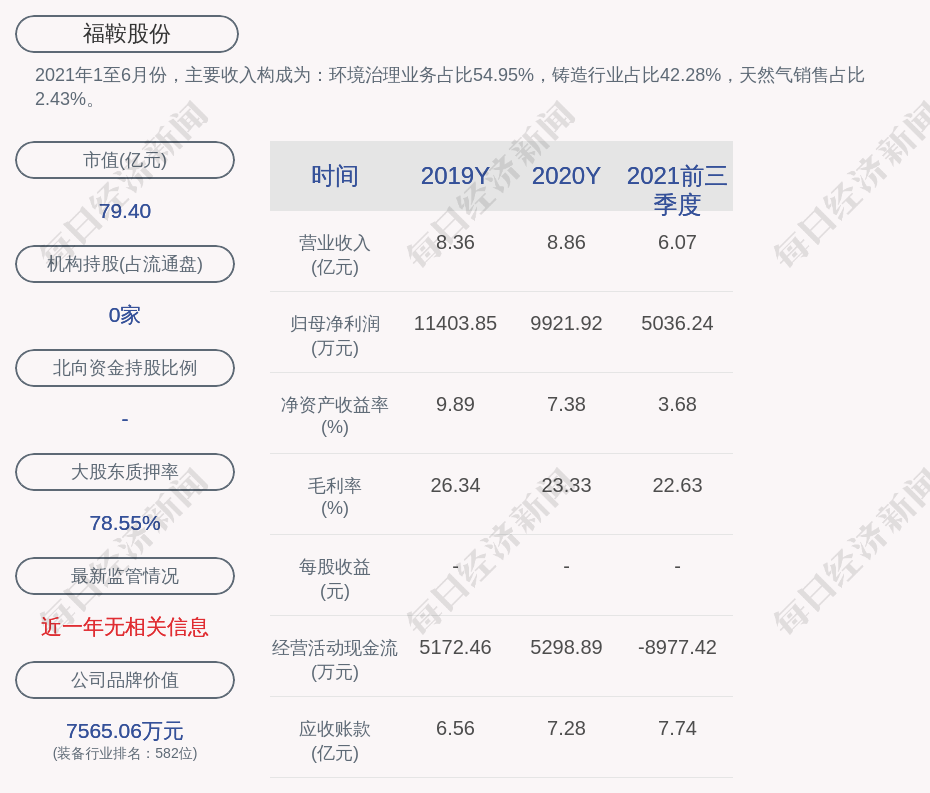Select the brand value 7565.06万元

click(x=125, y=731)
